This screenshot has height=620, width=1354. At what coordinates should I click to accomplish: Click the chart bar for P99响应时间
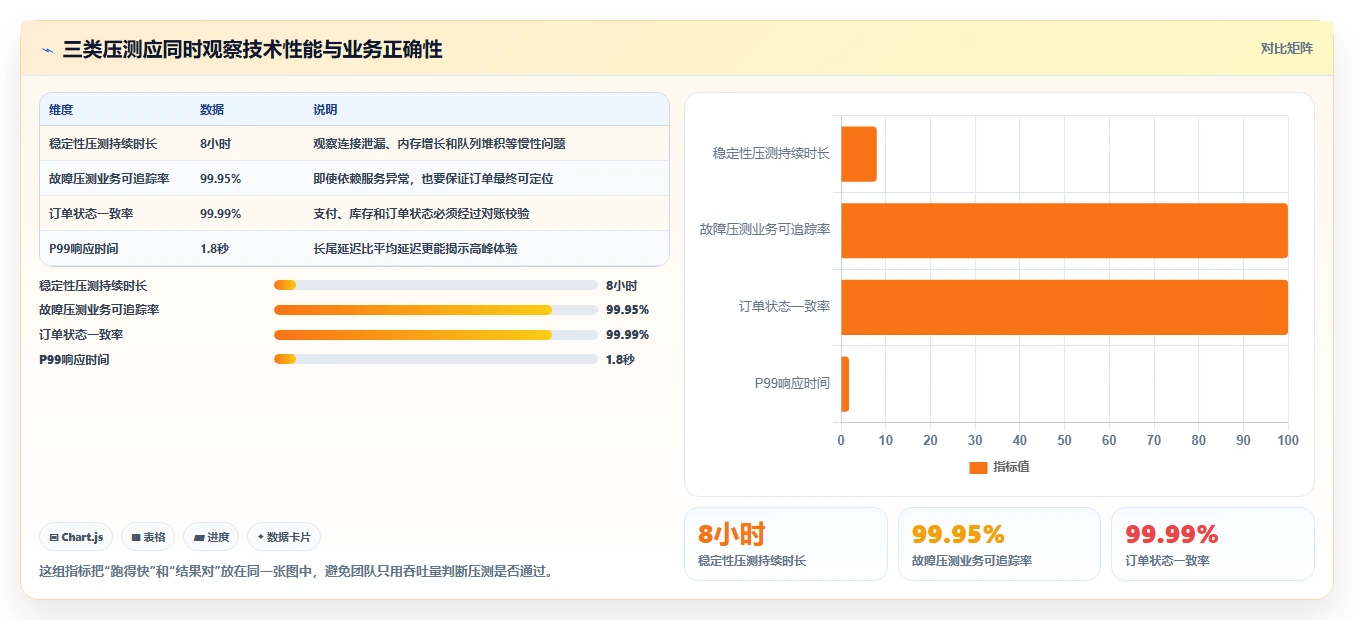(x=845, y=384)
